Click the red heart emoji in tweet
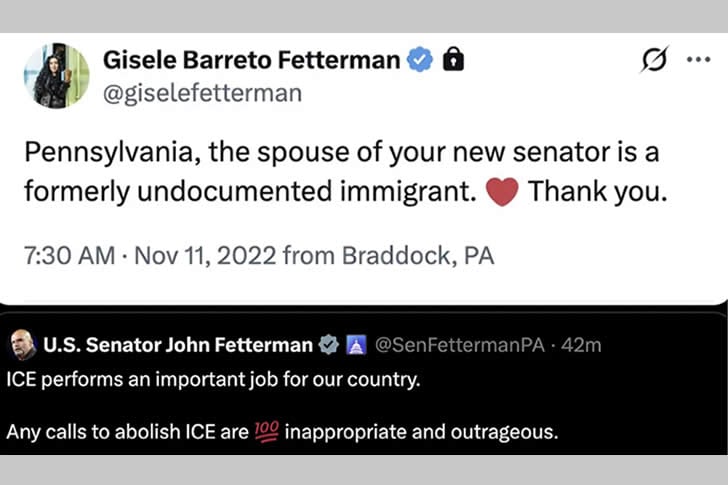 [501, 190]
